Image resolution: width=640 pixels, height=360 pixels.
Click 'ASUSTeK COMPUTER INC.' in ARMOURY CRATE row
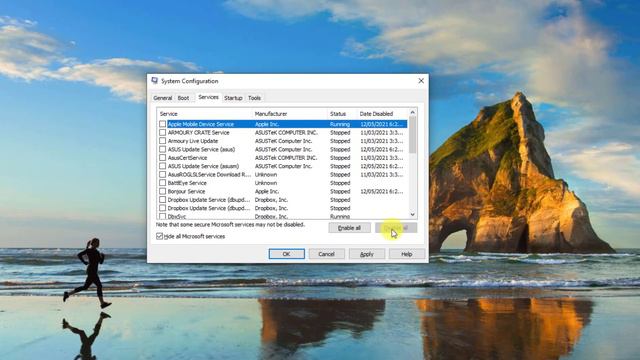tap(286, 133)
